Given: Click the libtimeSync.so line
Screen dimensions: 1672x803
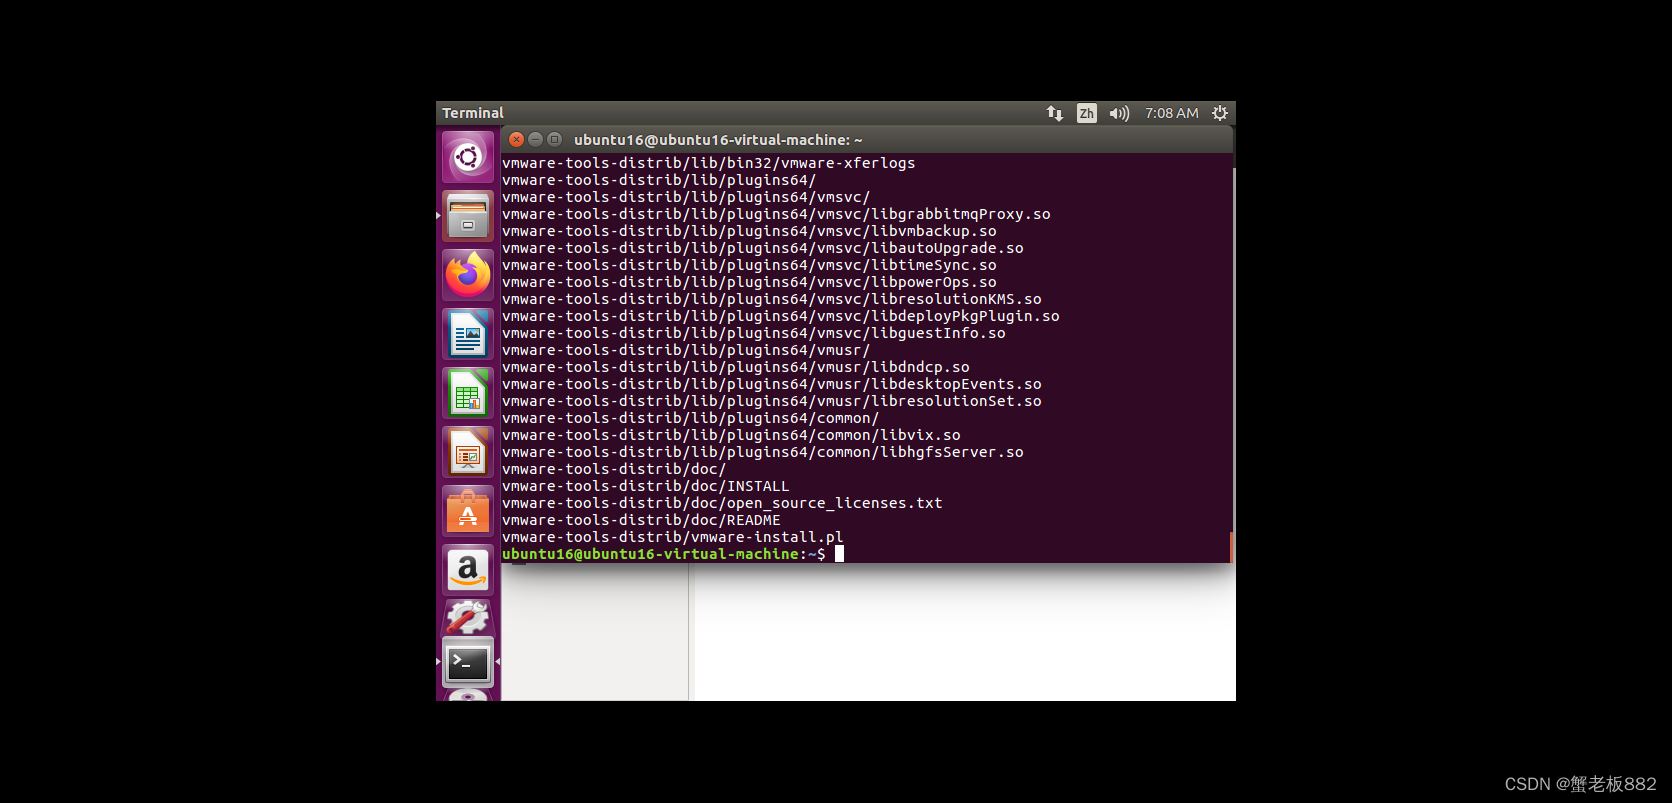Looking at the screenshot, I should [749, 265].
